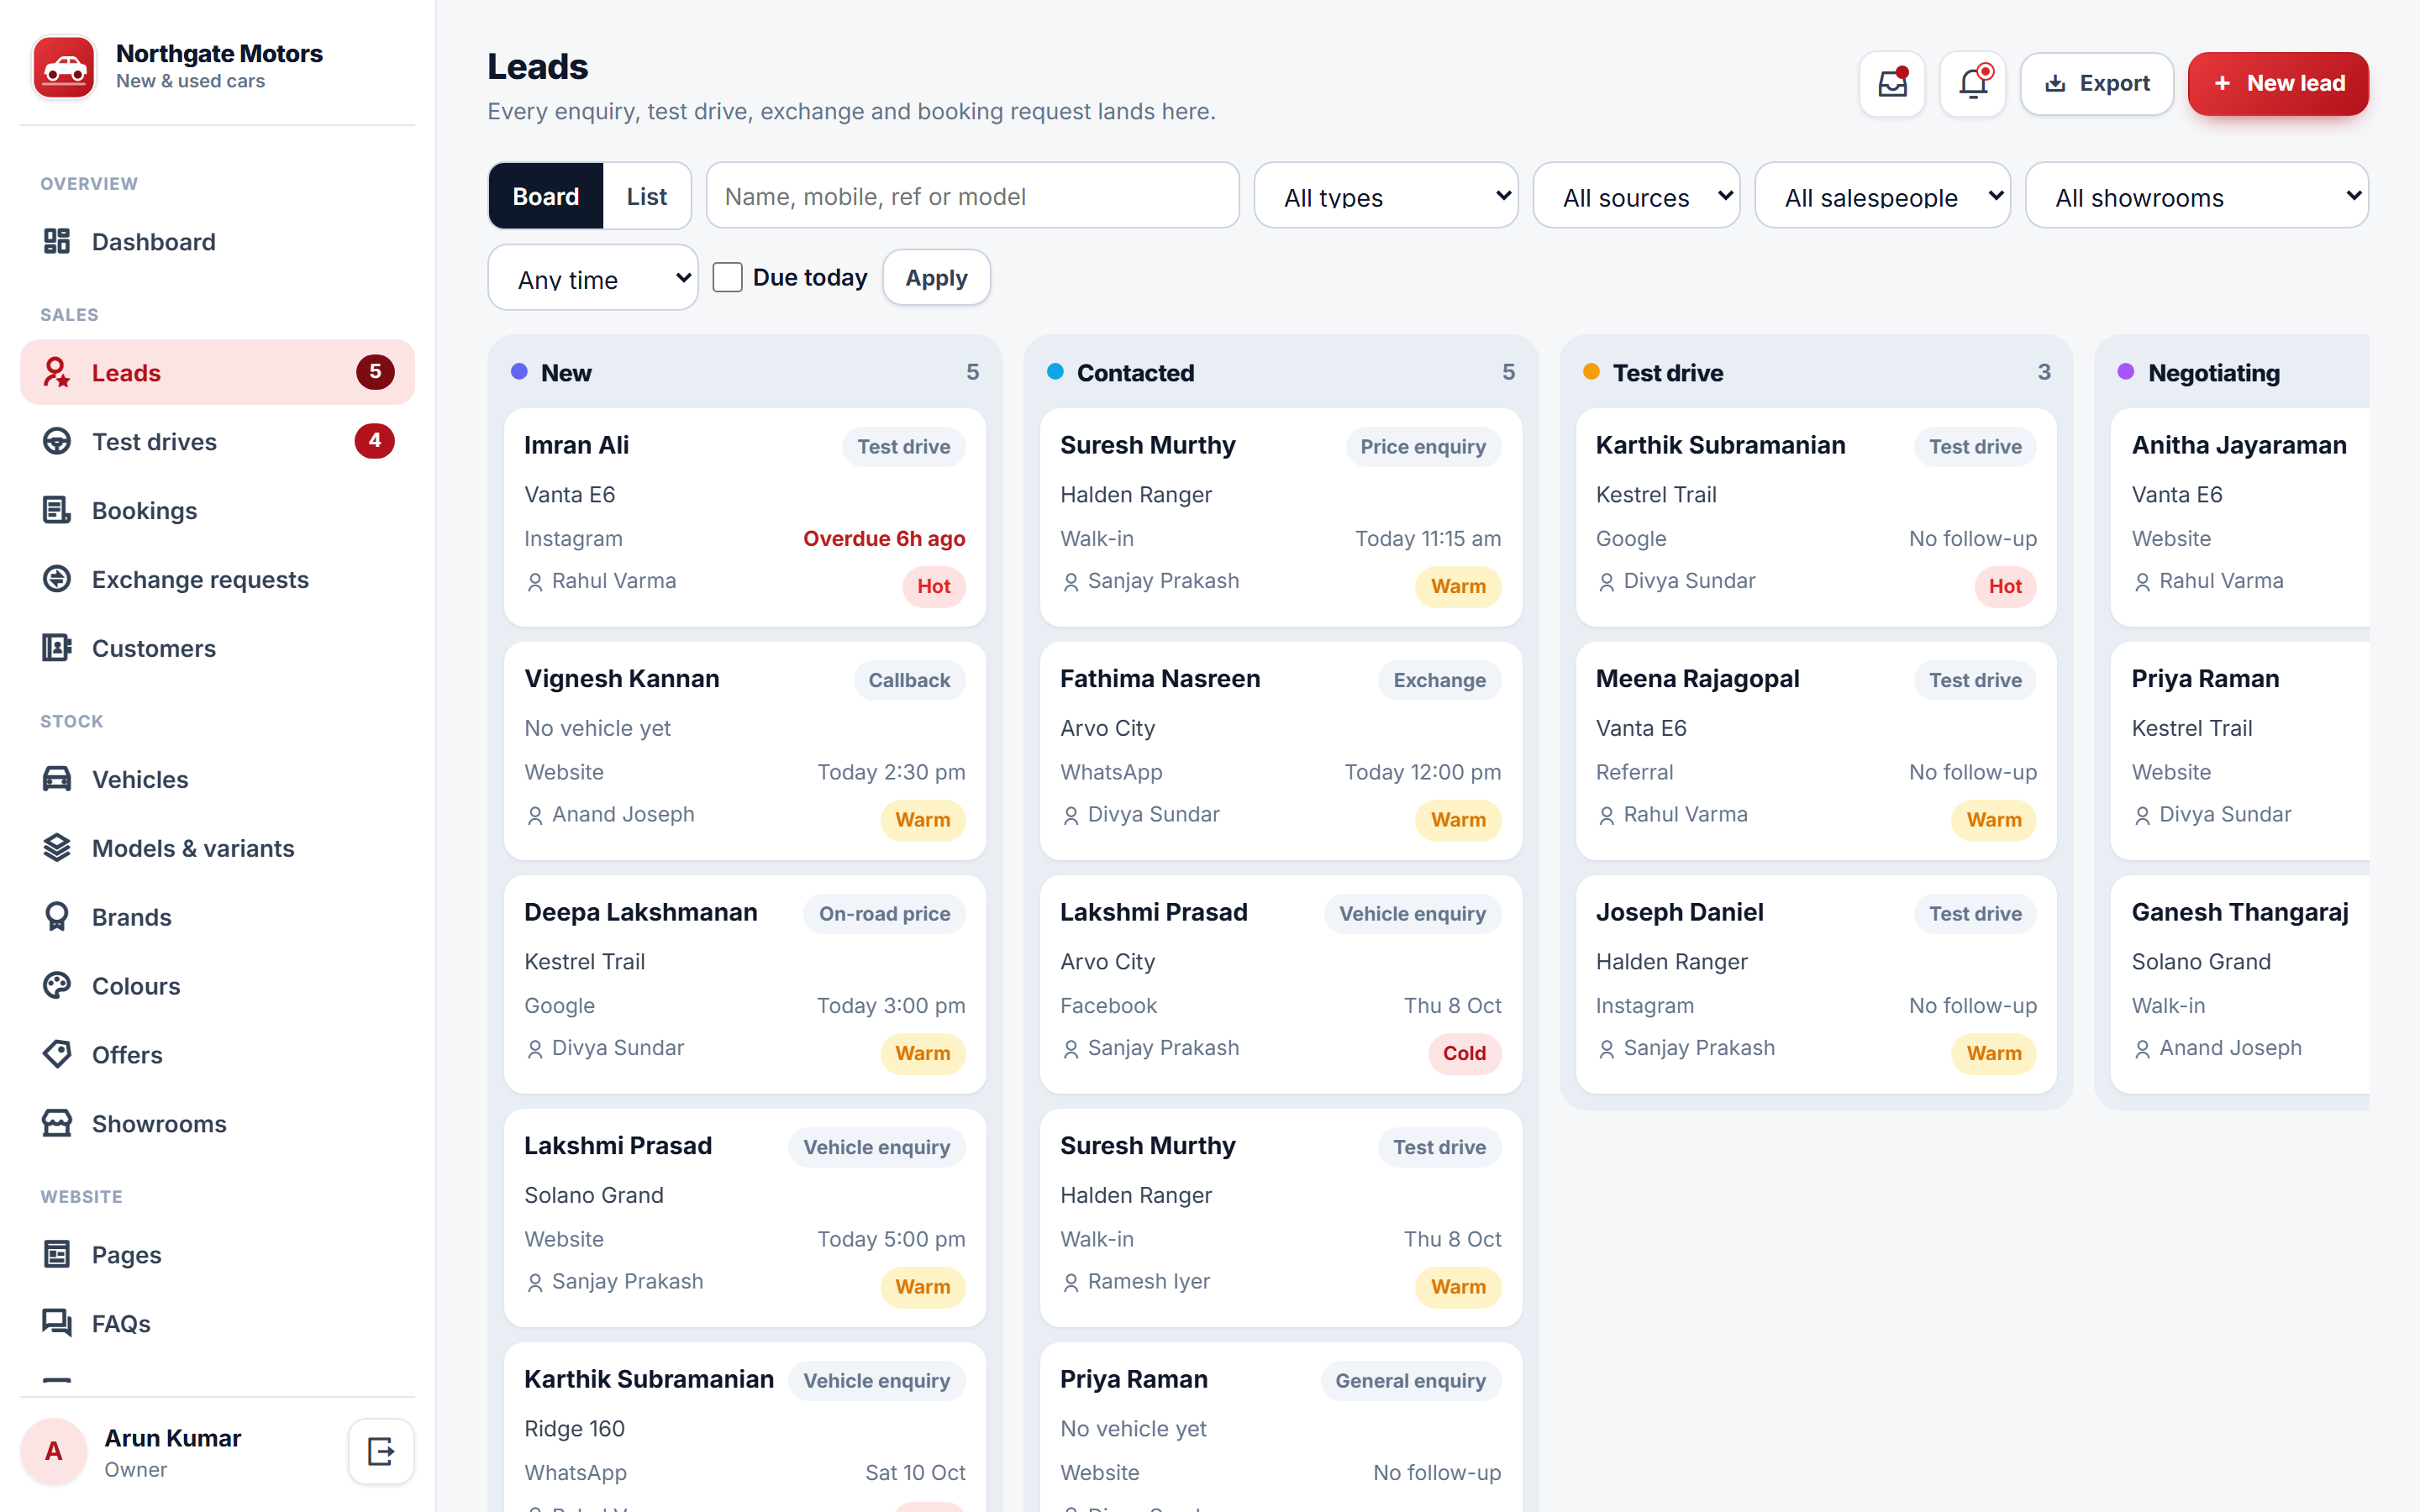This screenshot has height=1512, width=2420.
Task: Navigate to Customers
Action: 217,648
